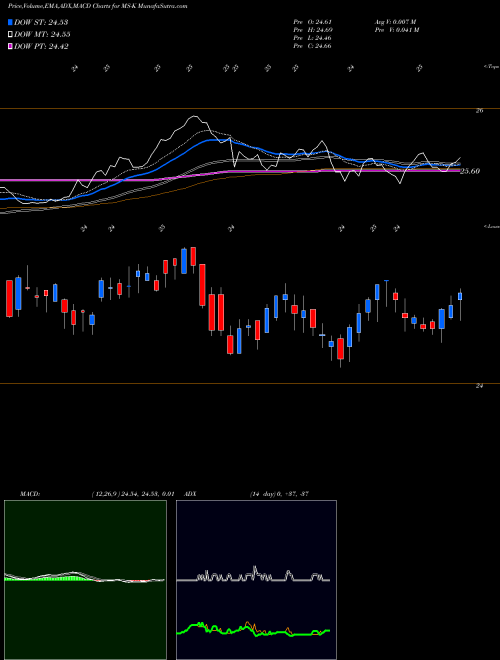Screen dimensions: 500x660
Task: Click the 'Pre O: 24.61' open value
Action: coord(312,22)
